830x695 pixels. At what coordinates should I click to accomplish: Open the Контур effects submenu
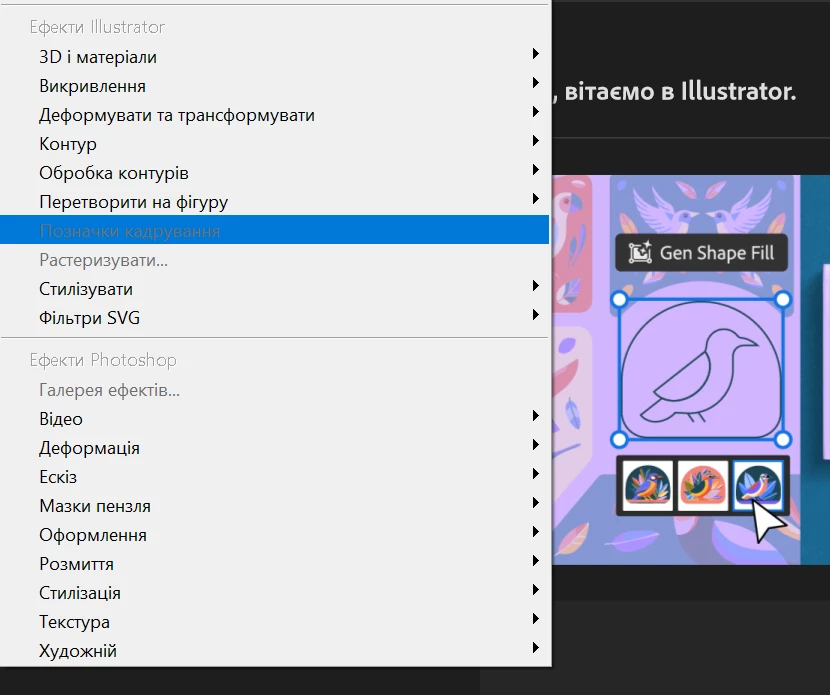(x=275, y=144)
